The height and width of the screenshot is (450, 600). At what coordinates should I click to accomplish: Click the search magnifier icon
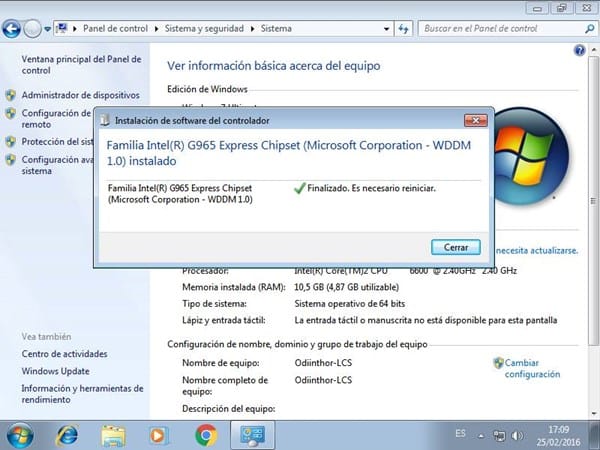[590, 29]
